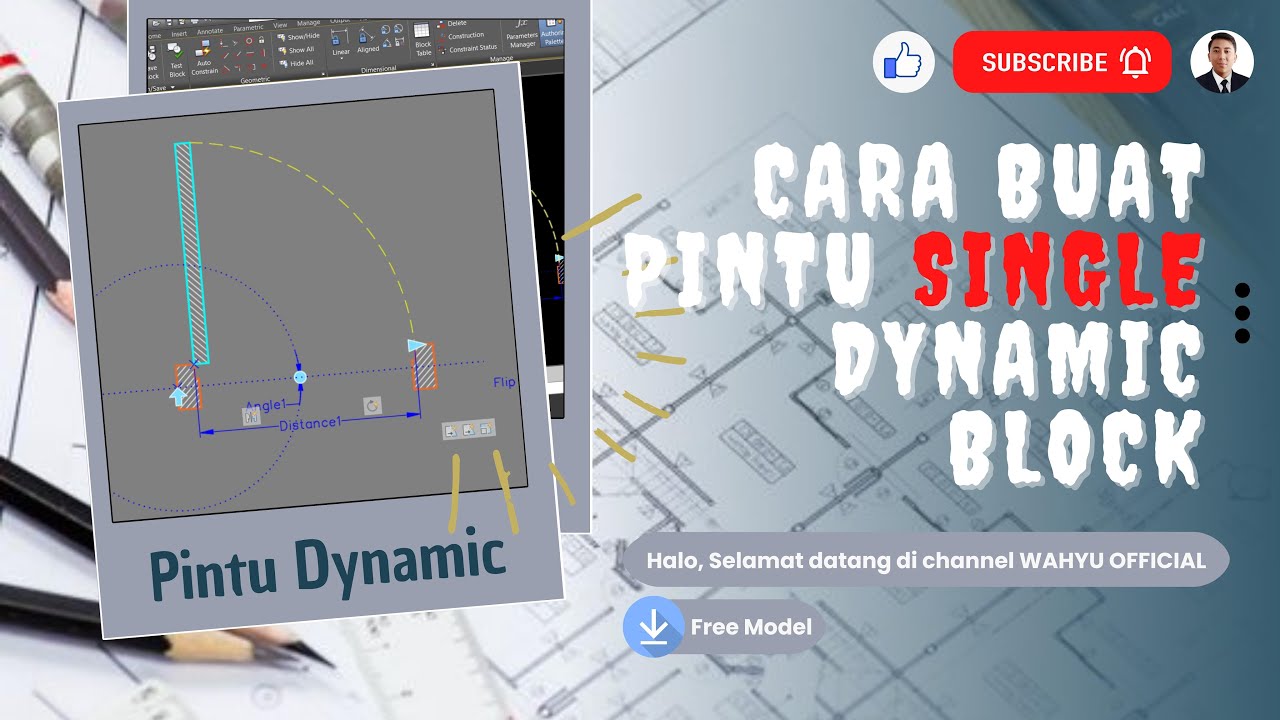1280x720 pixels.
Task: Click the Distance1 parameter label
Action: [310, 424]
